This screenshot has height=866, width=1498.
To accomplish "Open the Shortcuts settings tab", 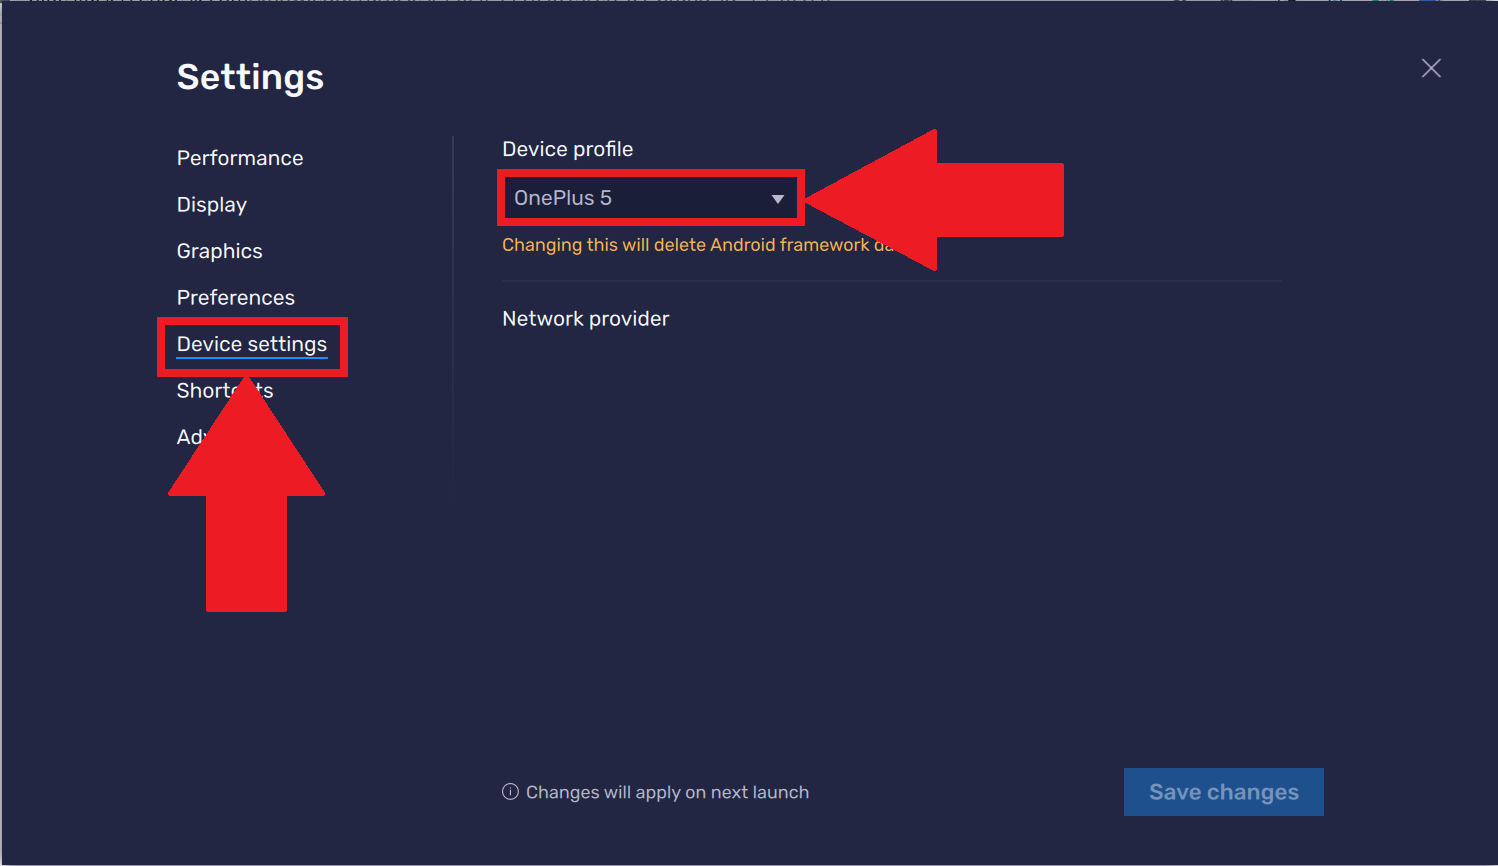I will [225, 391].
